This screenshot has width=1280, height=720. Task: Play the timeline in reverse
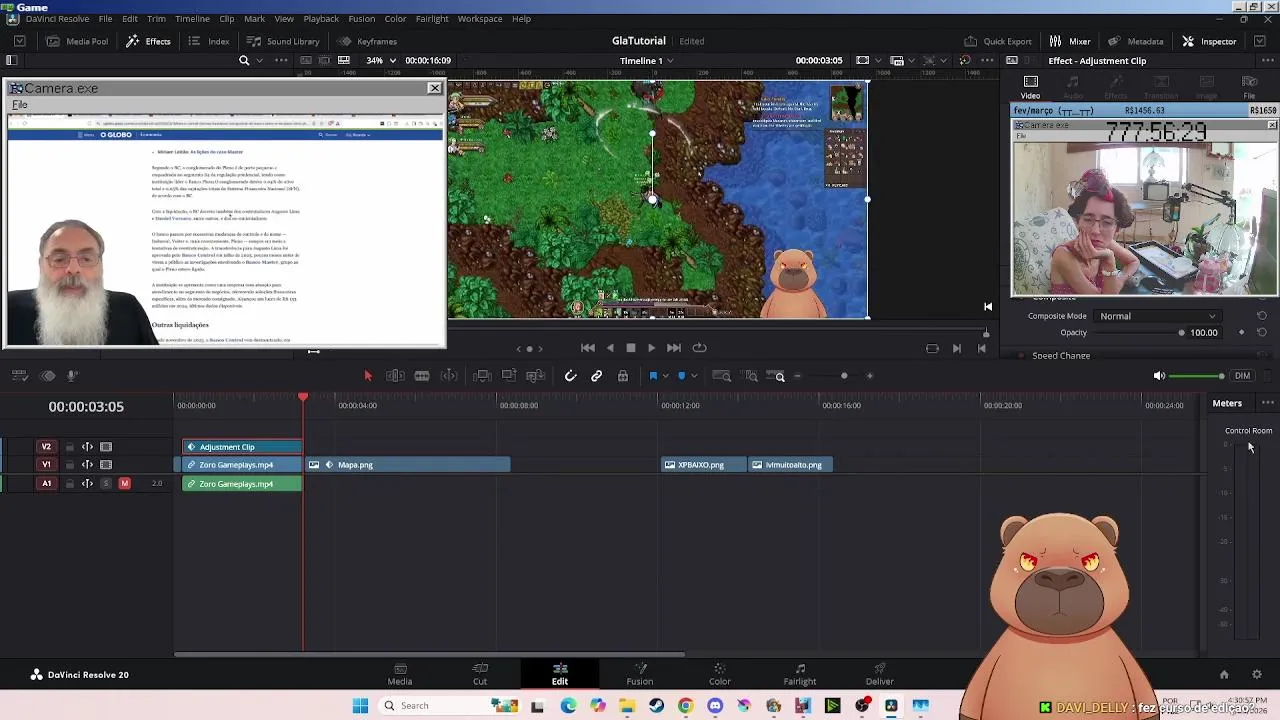point(610,348)
